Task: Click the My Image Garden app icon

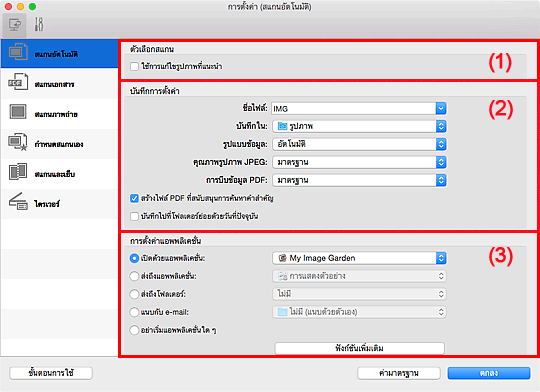Action: point(282,258)
